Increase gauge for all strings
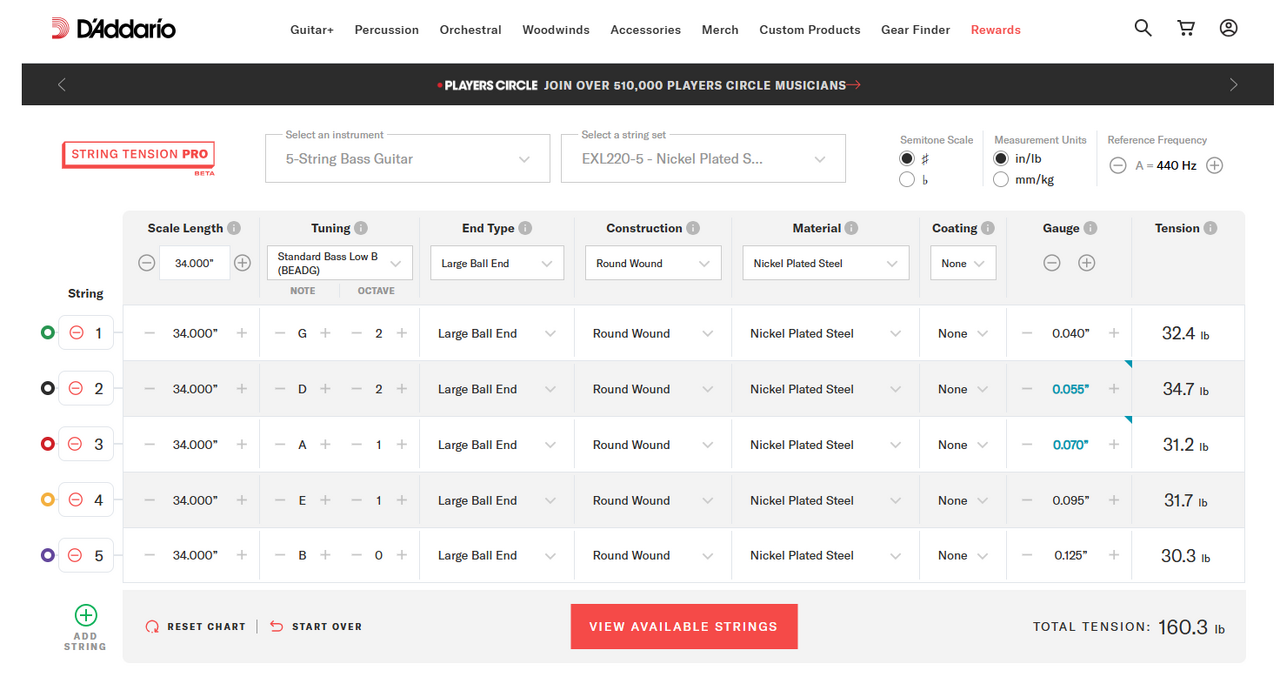1280x677 pixels. coord(1087,263)
